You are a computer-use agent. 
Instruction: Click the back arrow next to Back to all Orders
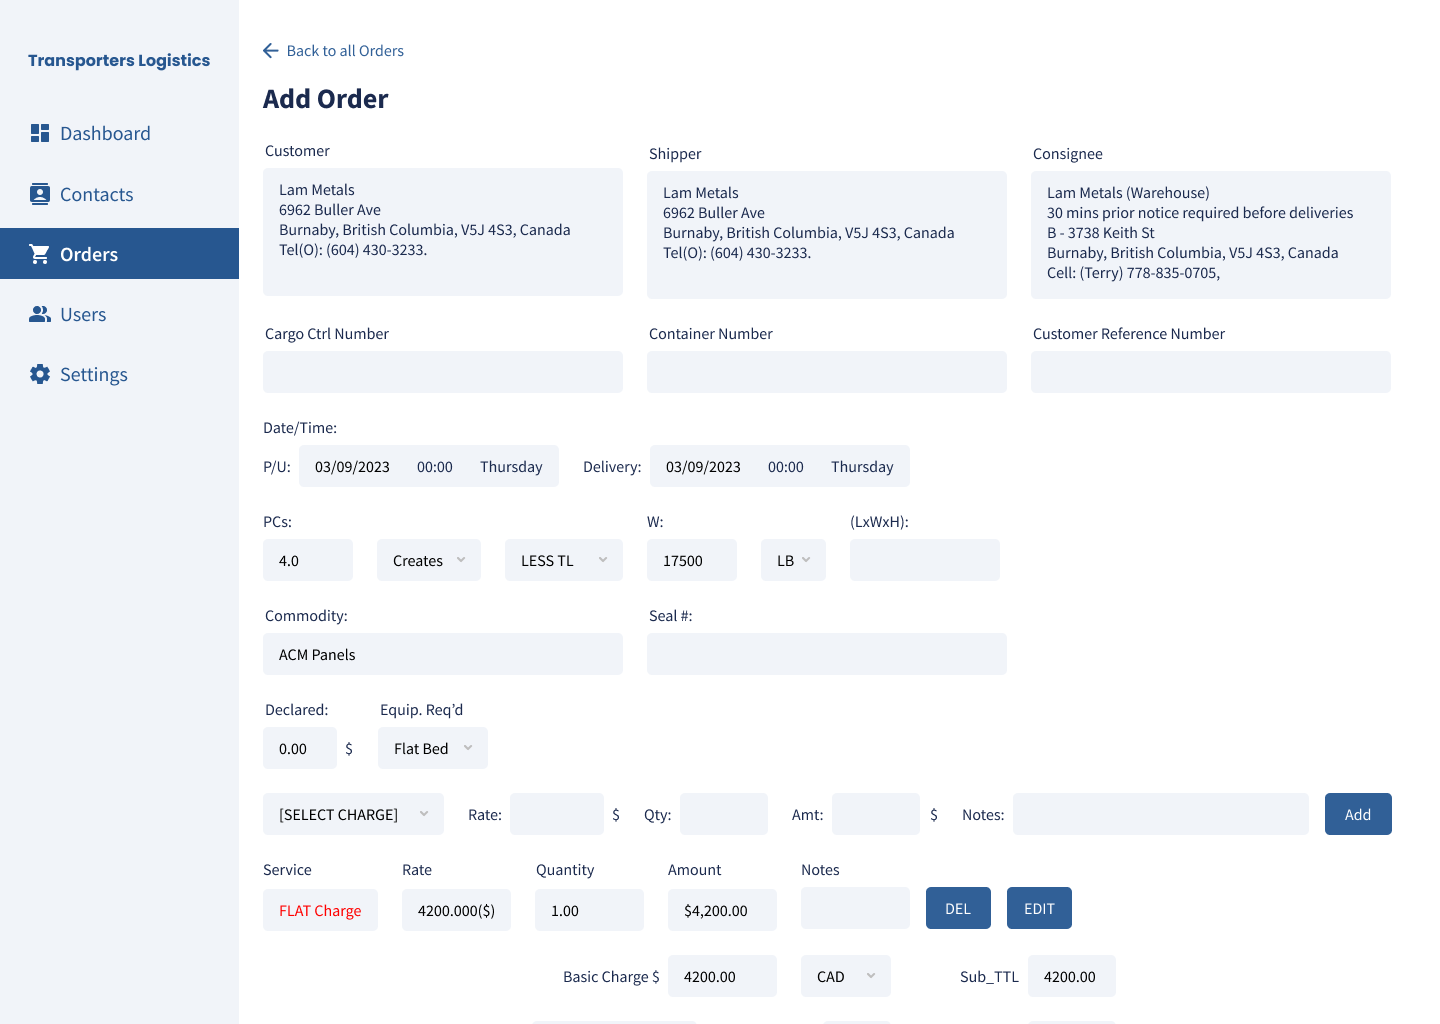[269, 50]
